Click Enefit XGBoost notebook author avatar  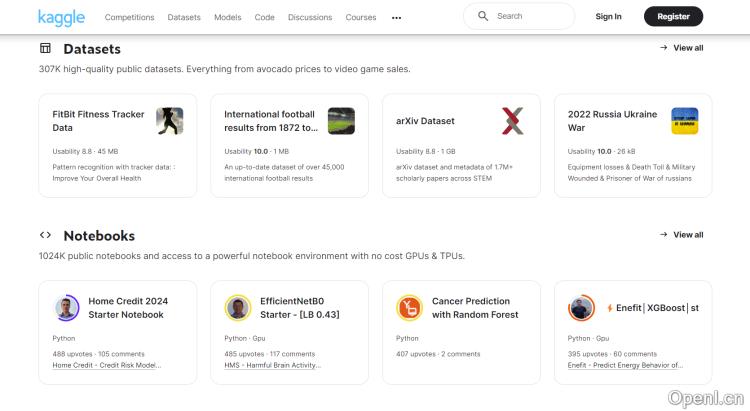581,308
